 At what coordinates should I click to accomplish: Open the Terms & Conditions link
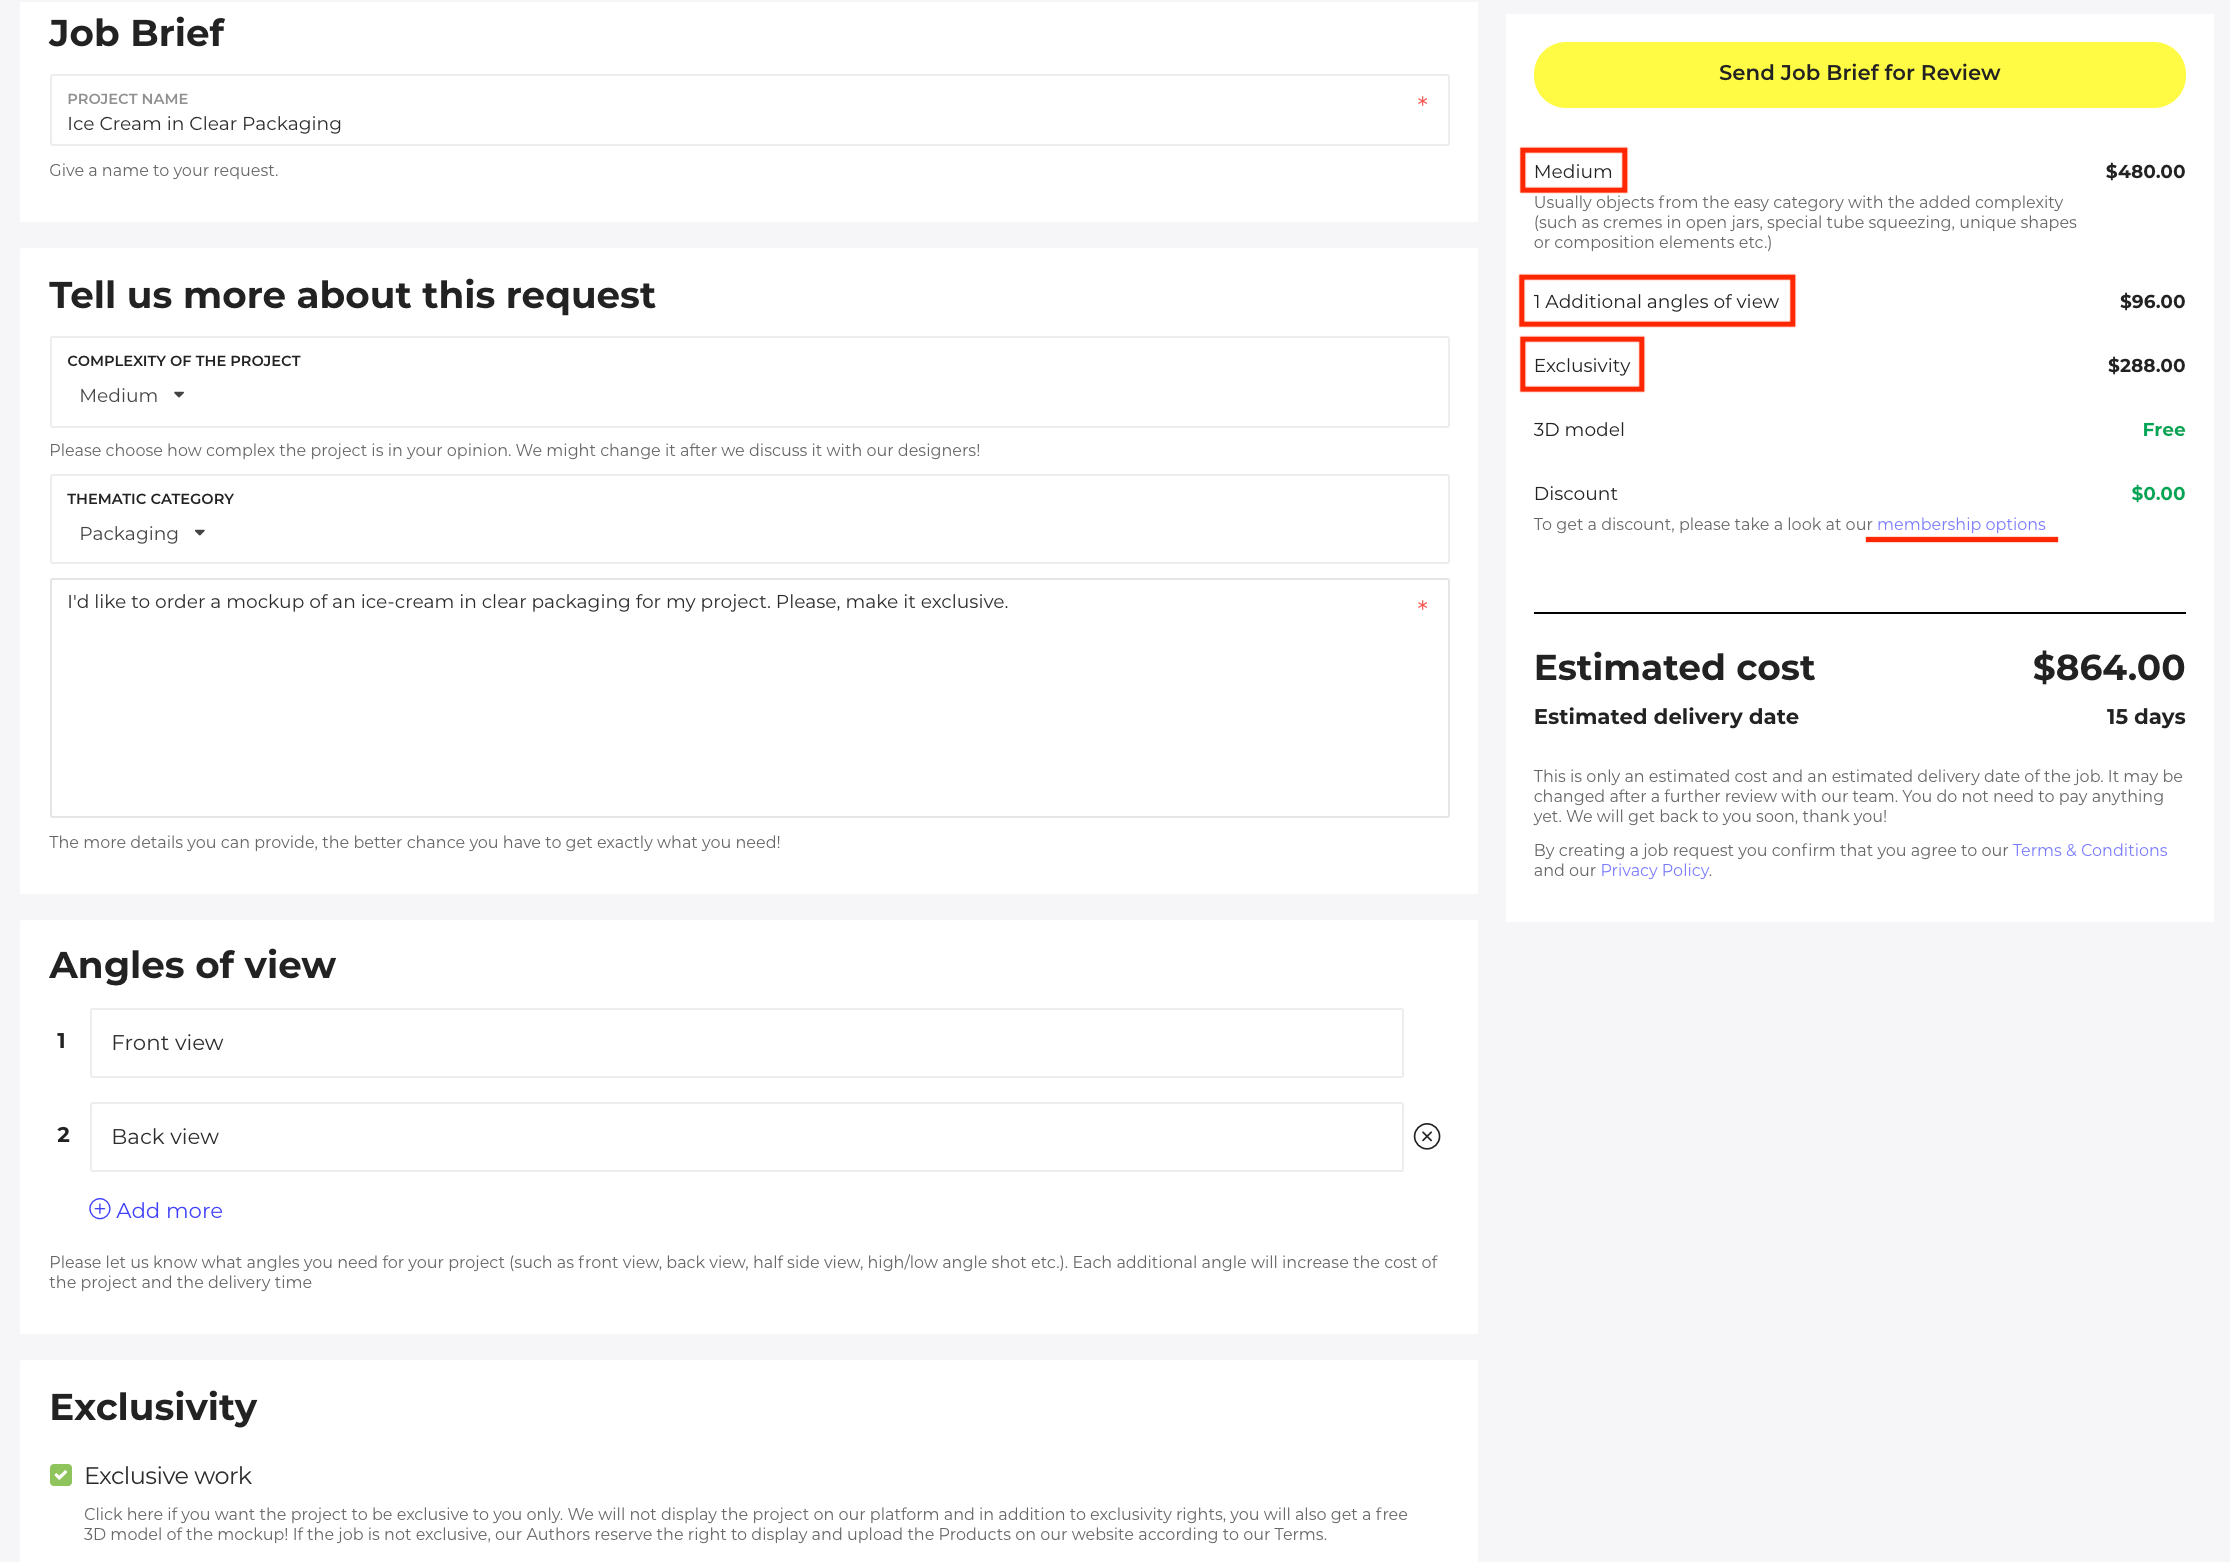tap(2089, 850)
